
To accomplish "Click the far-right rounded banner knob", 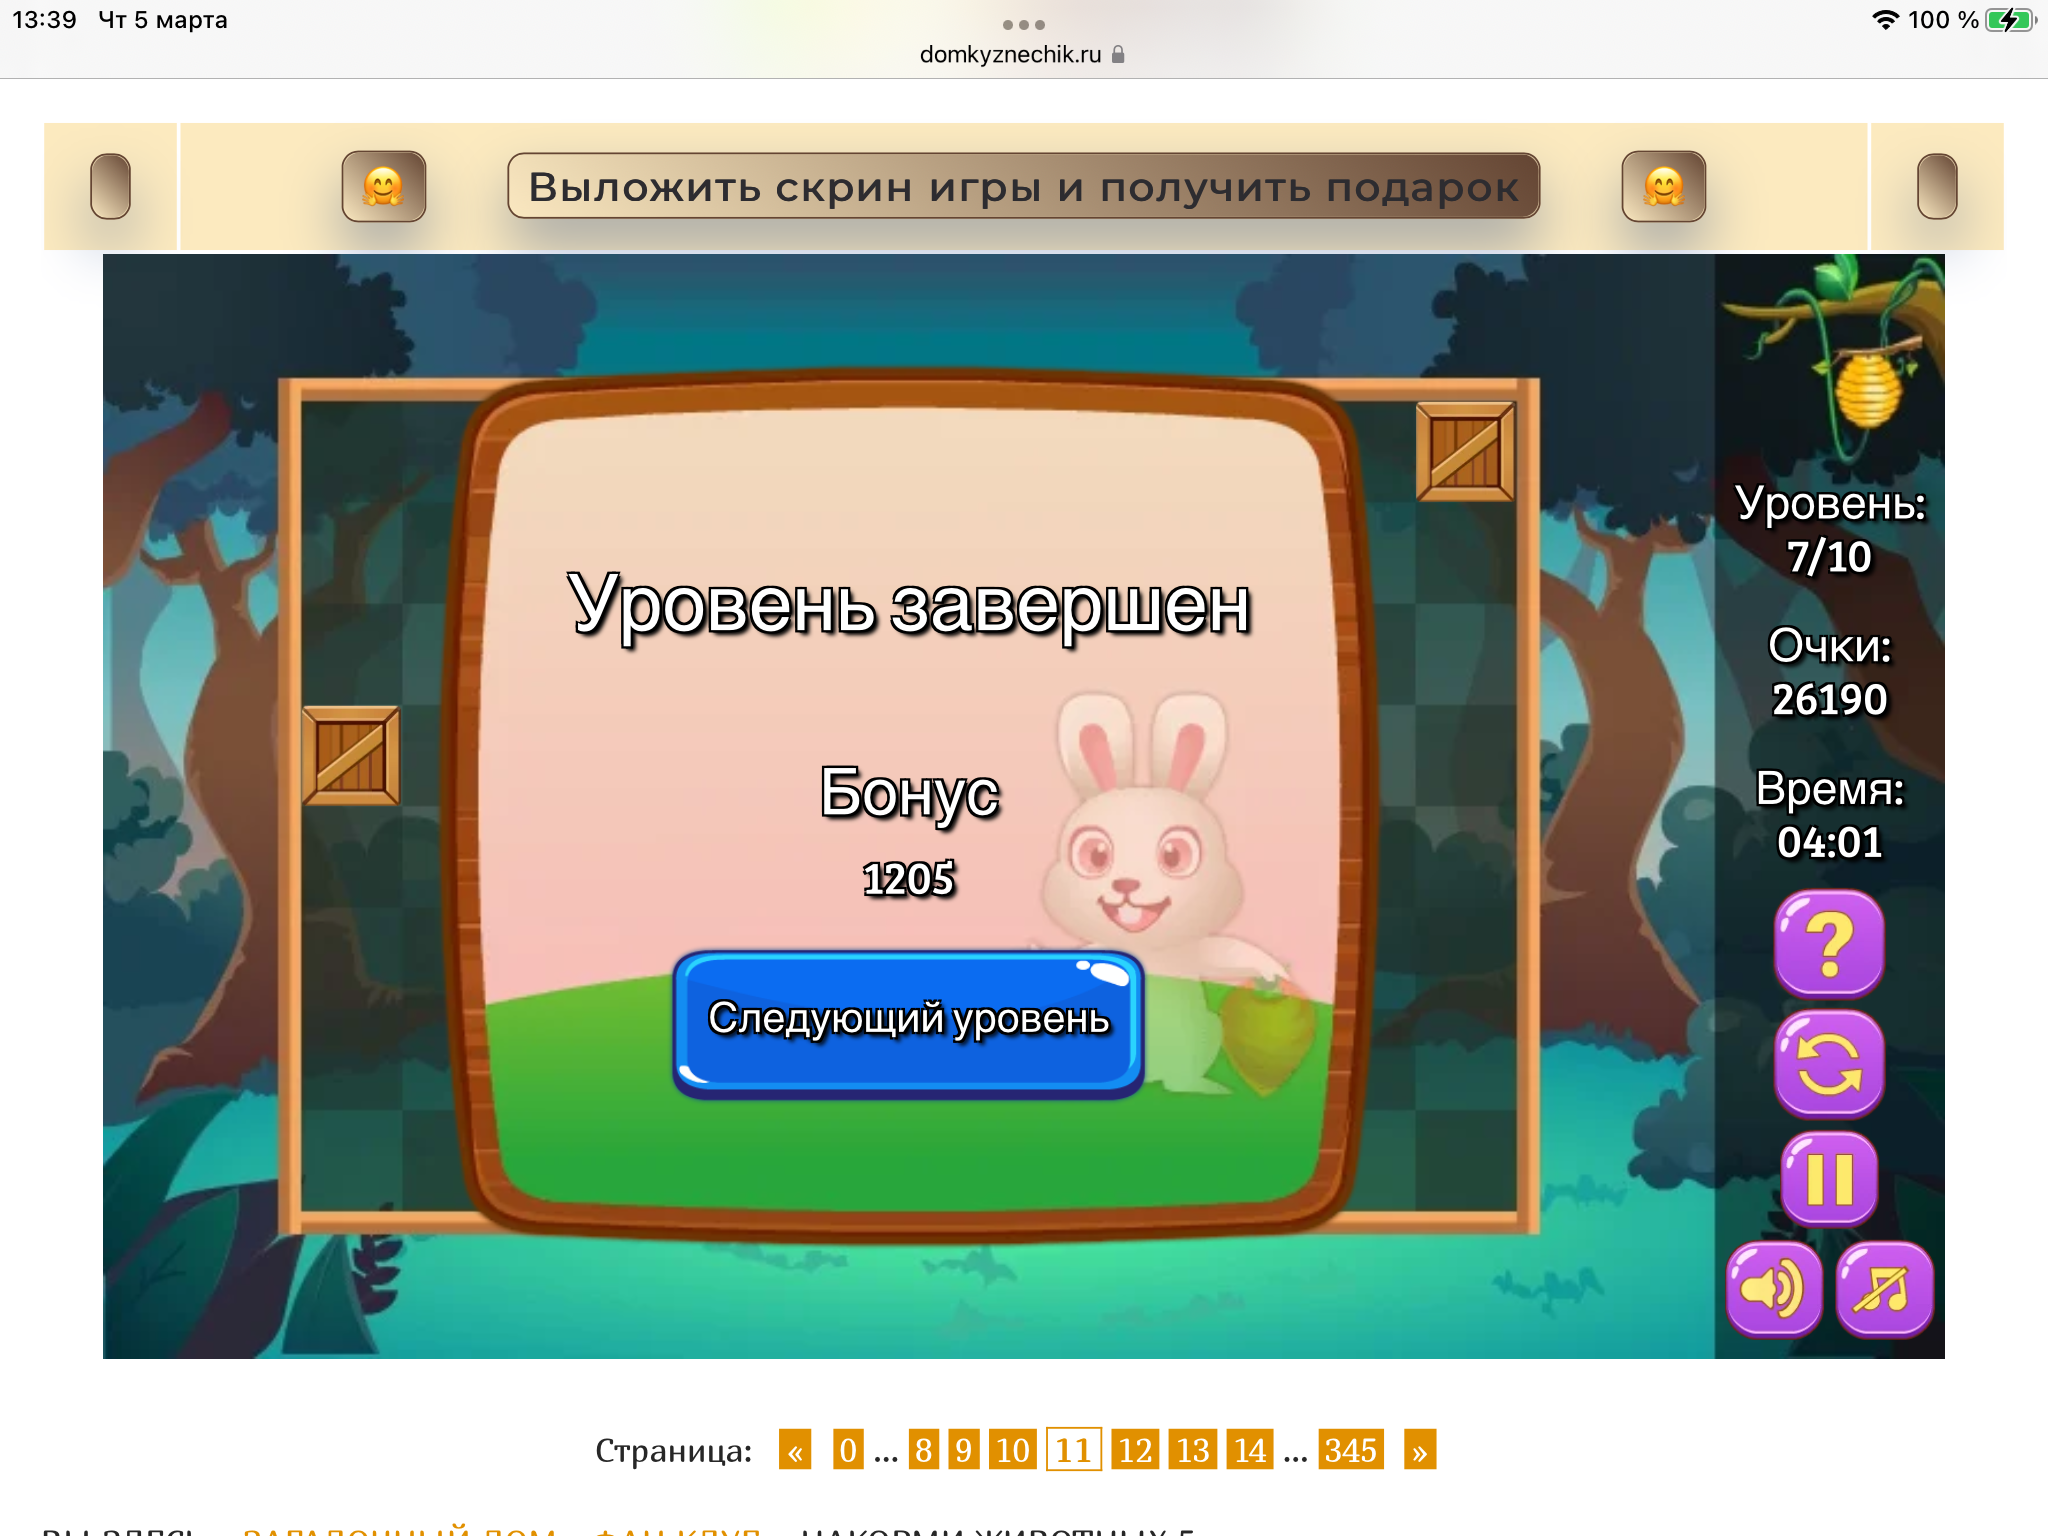I will tap(1936, 187).
